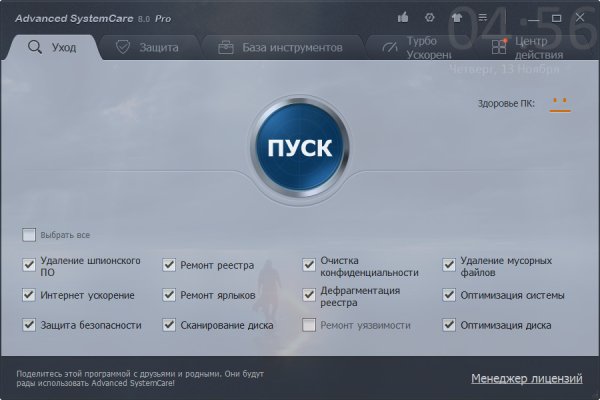This screenshot has width=600, height=400.
Task: Uncheck Оптимизация диска
Action: (449, 325)
